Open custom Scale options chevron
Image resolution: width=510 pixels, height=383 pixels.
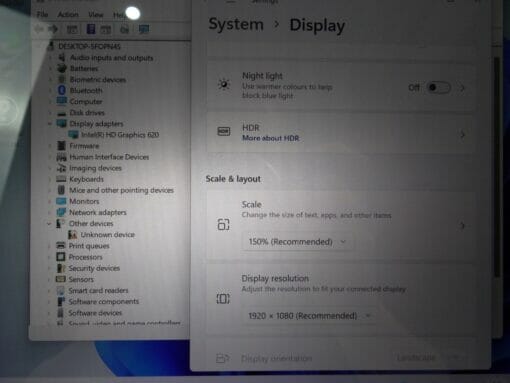click(462, 226)
